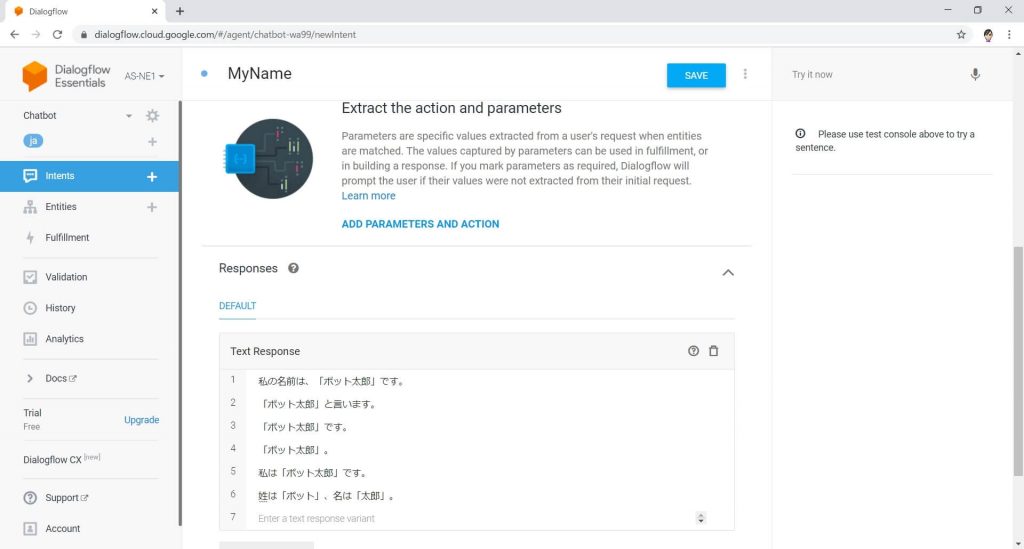Click the Trial Free plan label
This screenshot has width=1024, height=549.
[x=32, y=419]
